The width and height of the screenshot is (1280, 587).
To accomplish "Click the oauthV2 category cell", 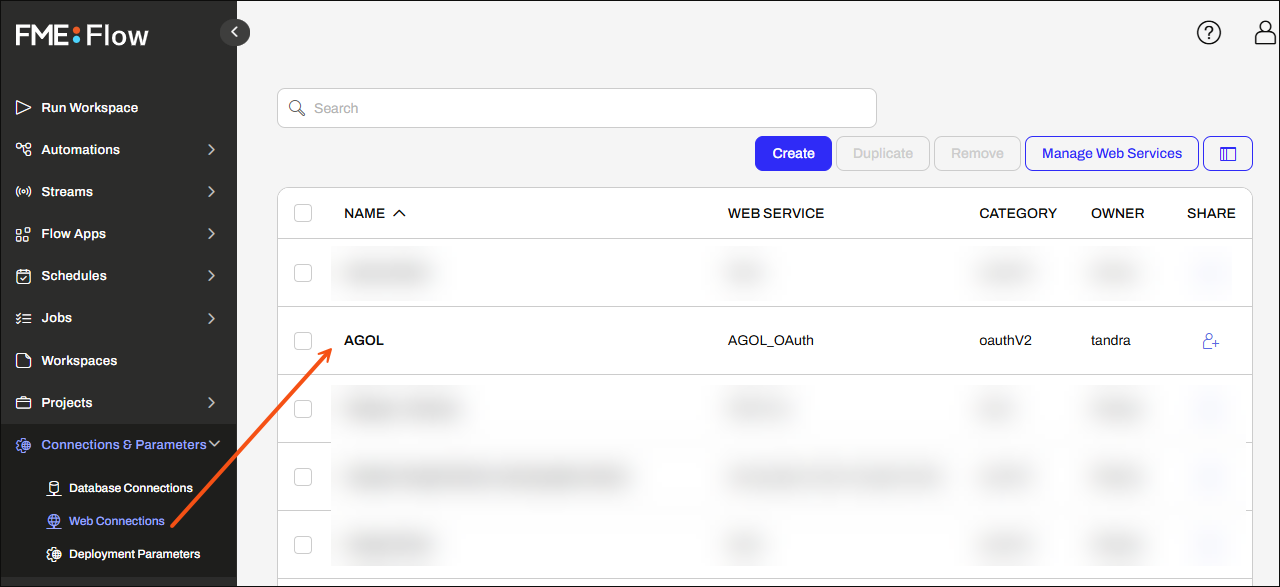I will pyautogui.click(x=1005, y=340).
